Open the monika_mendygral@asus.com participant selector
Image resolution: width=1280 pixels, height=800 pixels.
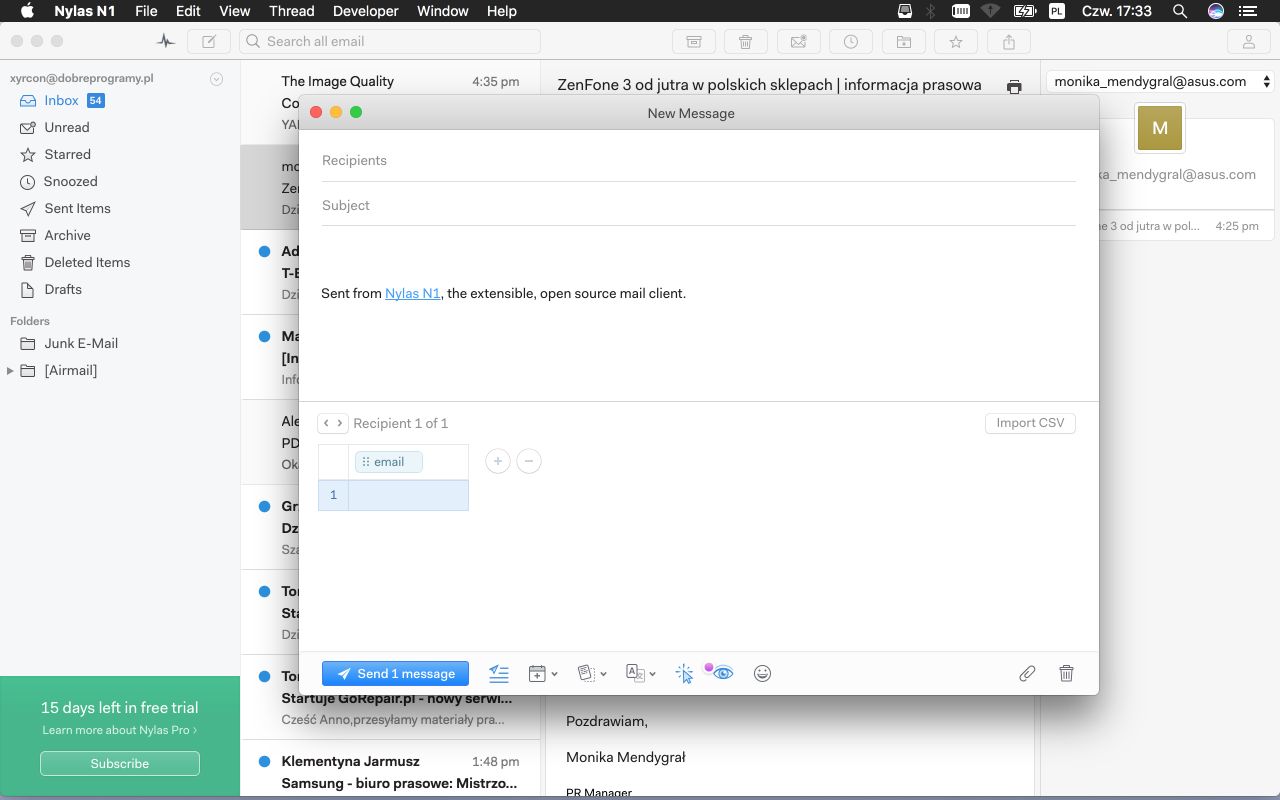click(x=1160, y=82)
